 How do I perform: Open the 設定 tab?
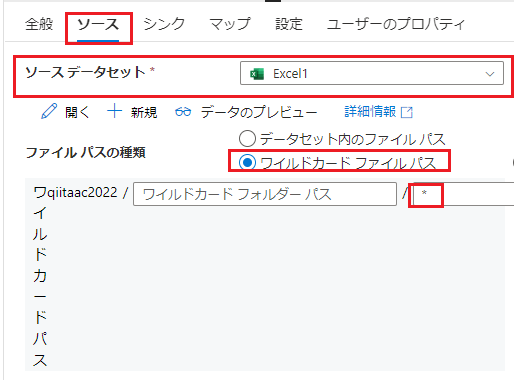pos(289,24)
